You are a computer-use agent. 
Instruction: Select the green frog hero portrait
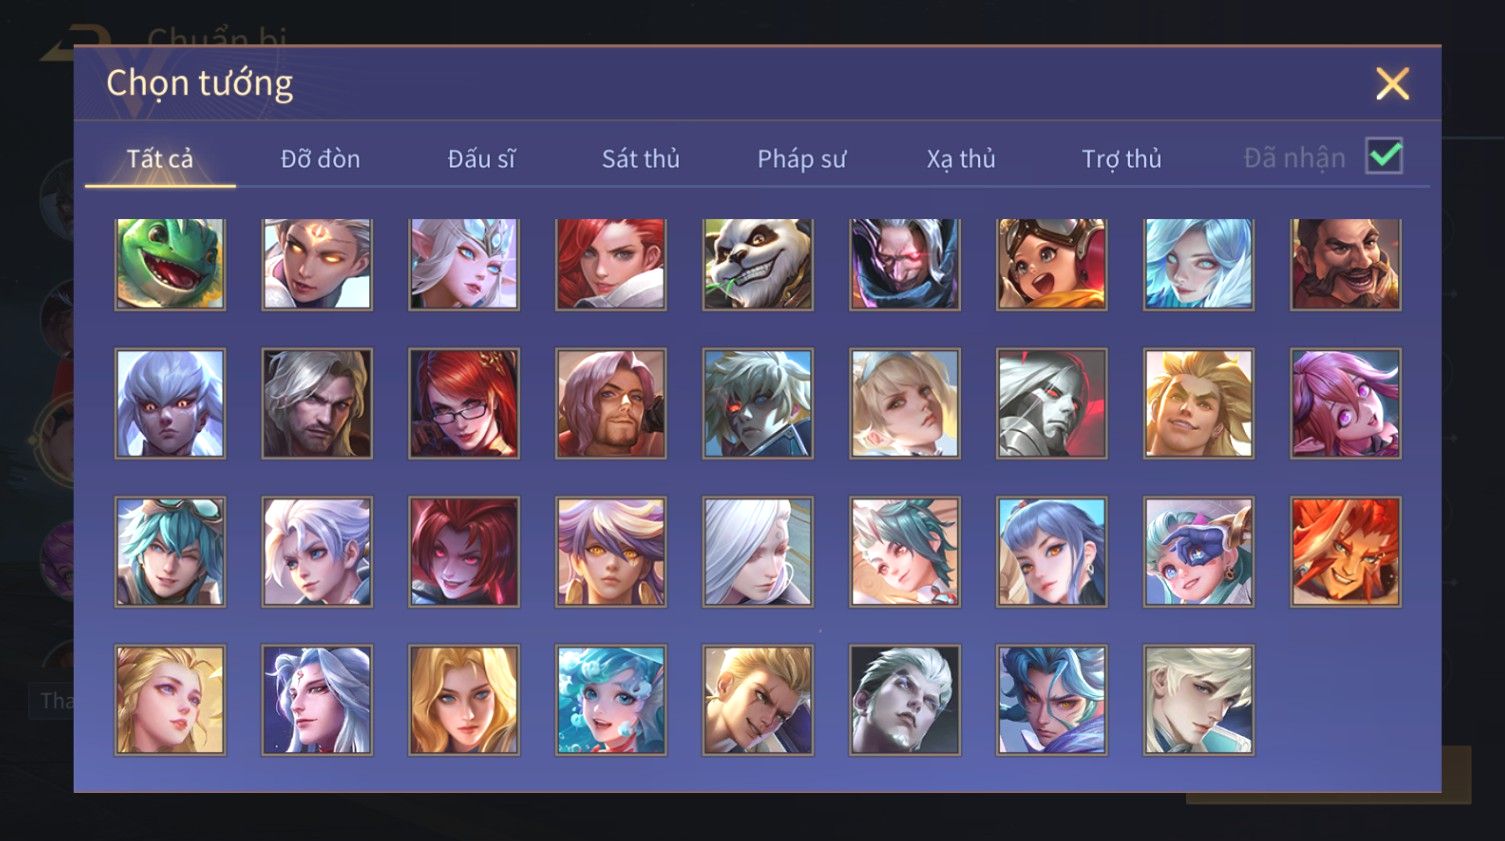pos(170,264)
